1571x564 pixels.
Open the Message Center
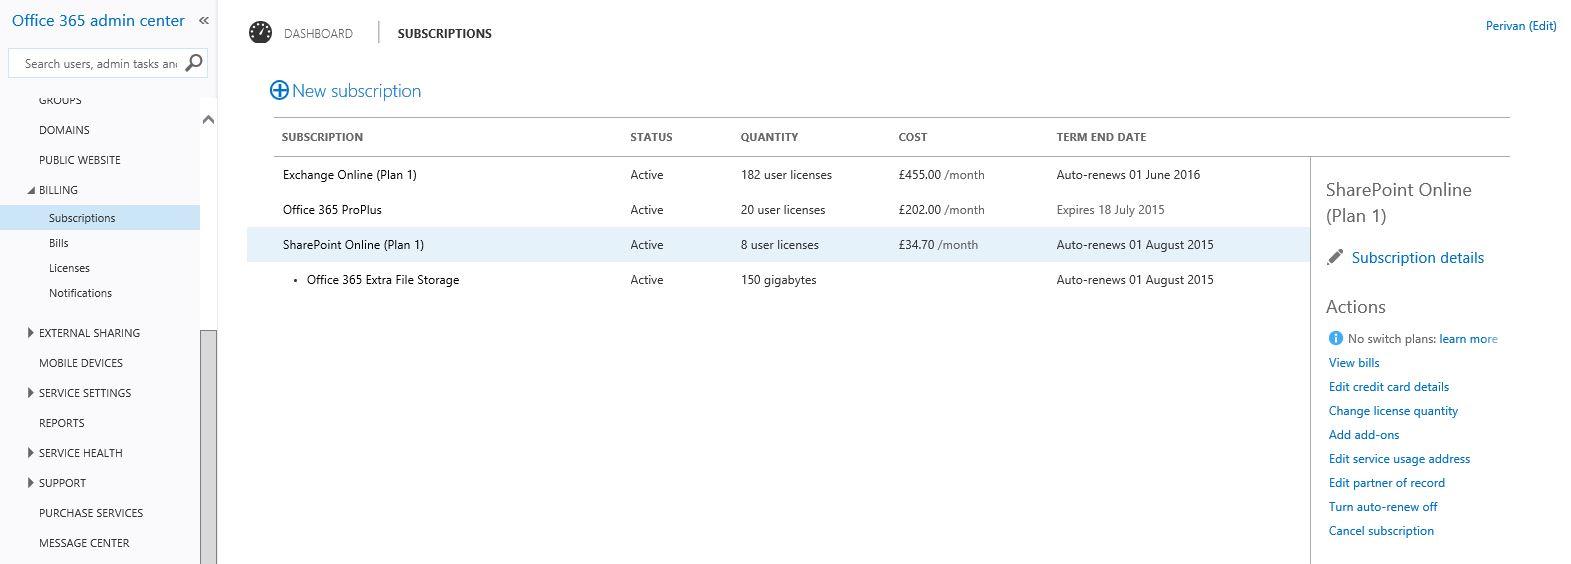[x=84, y=543]
